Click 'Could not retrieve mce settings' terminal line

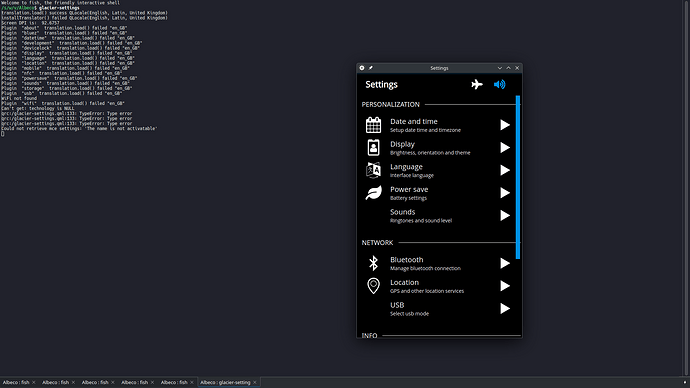click(x=79, y=128)
